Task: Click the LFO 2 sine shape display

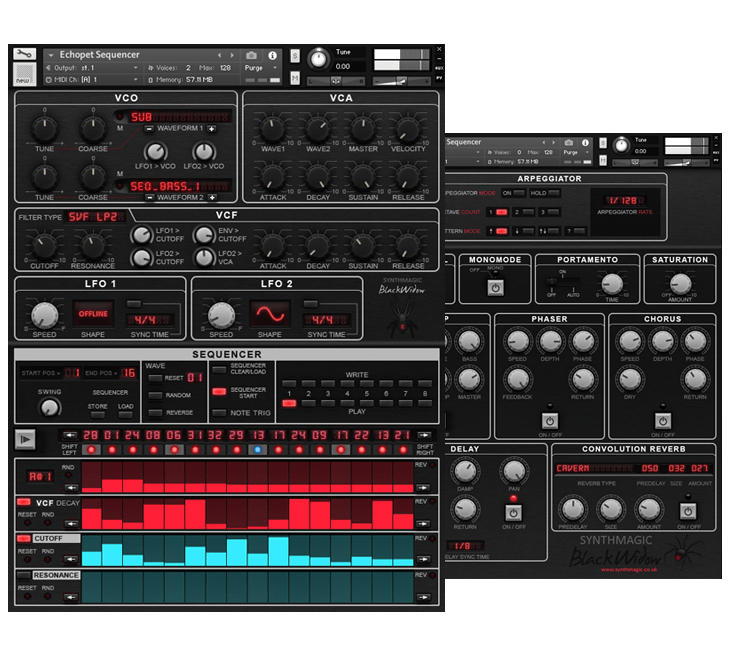Action: point(270,314)
